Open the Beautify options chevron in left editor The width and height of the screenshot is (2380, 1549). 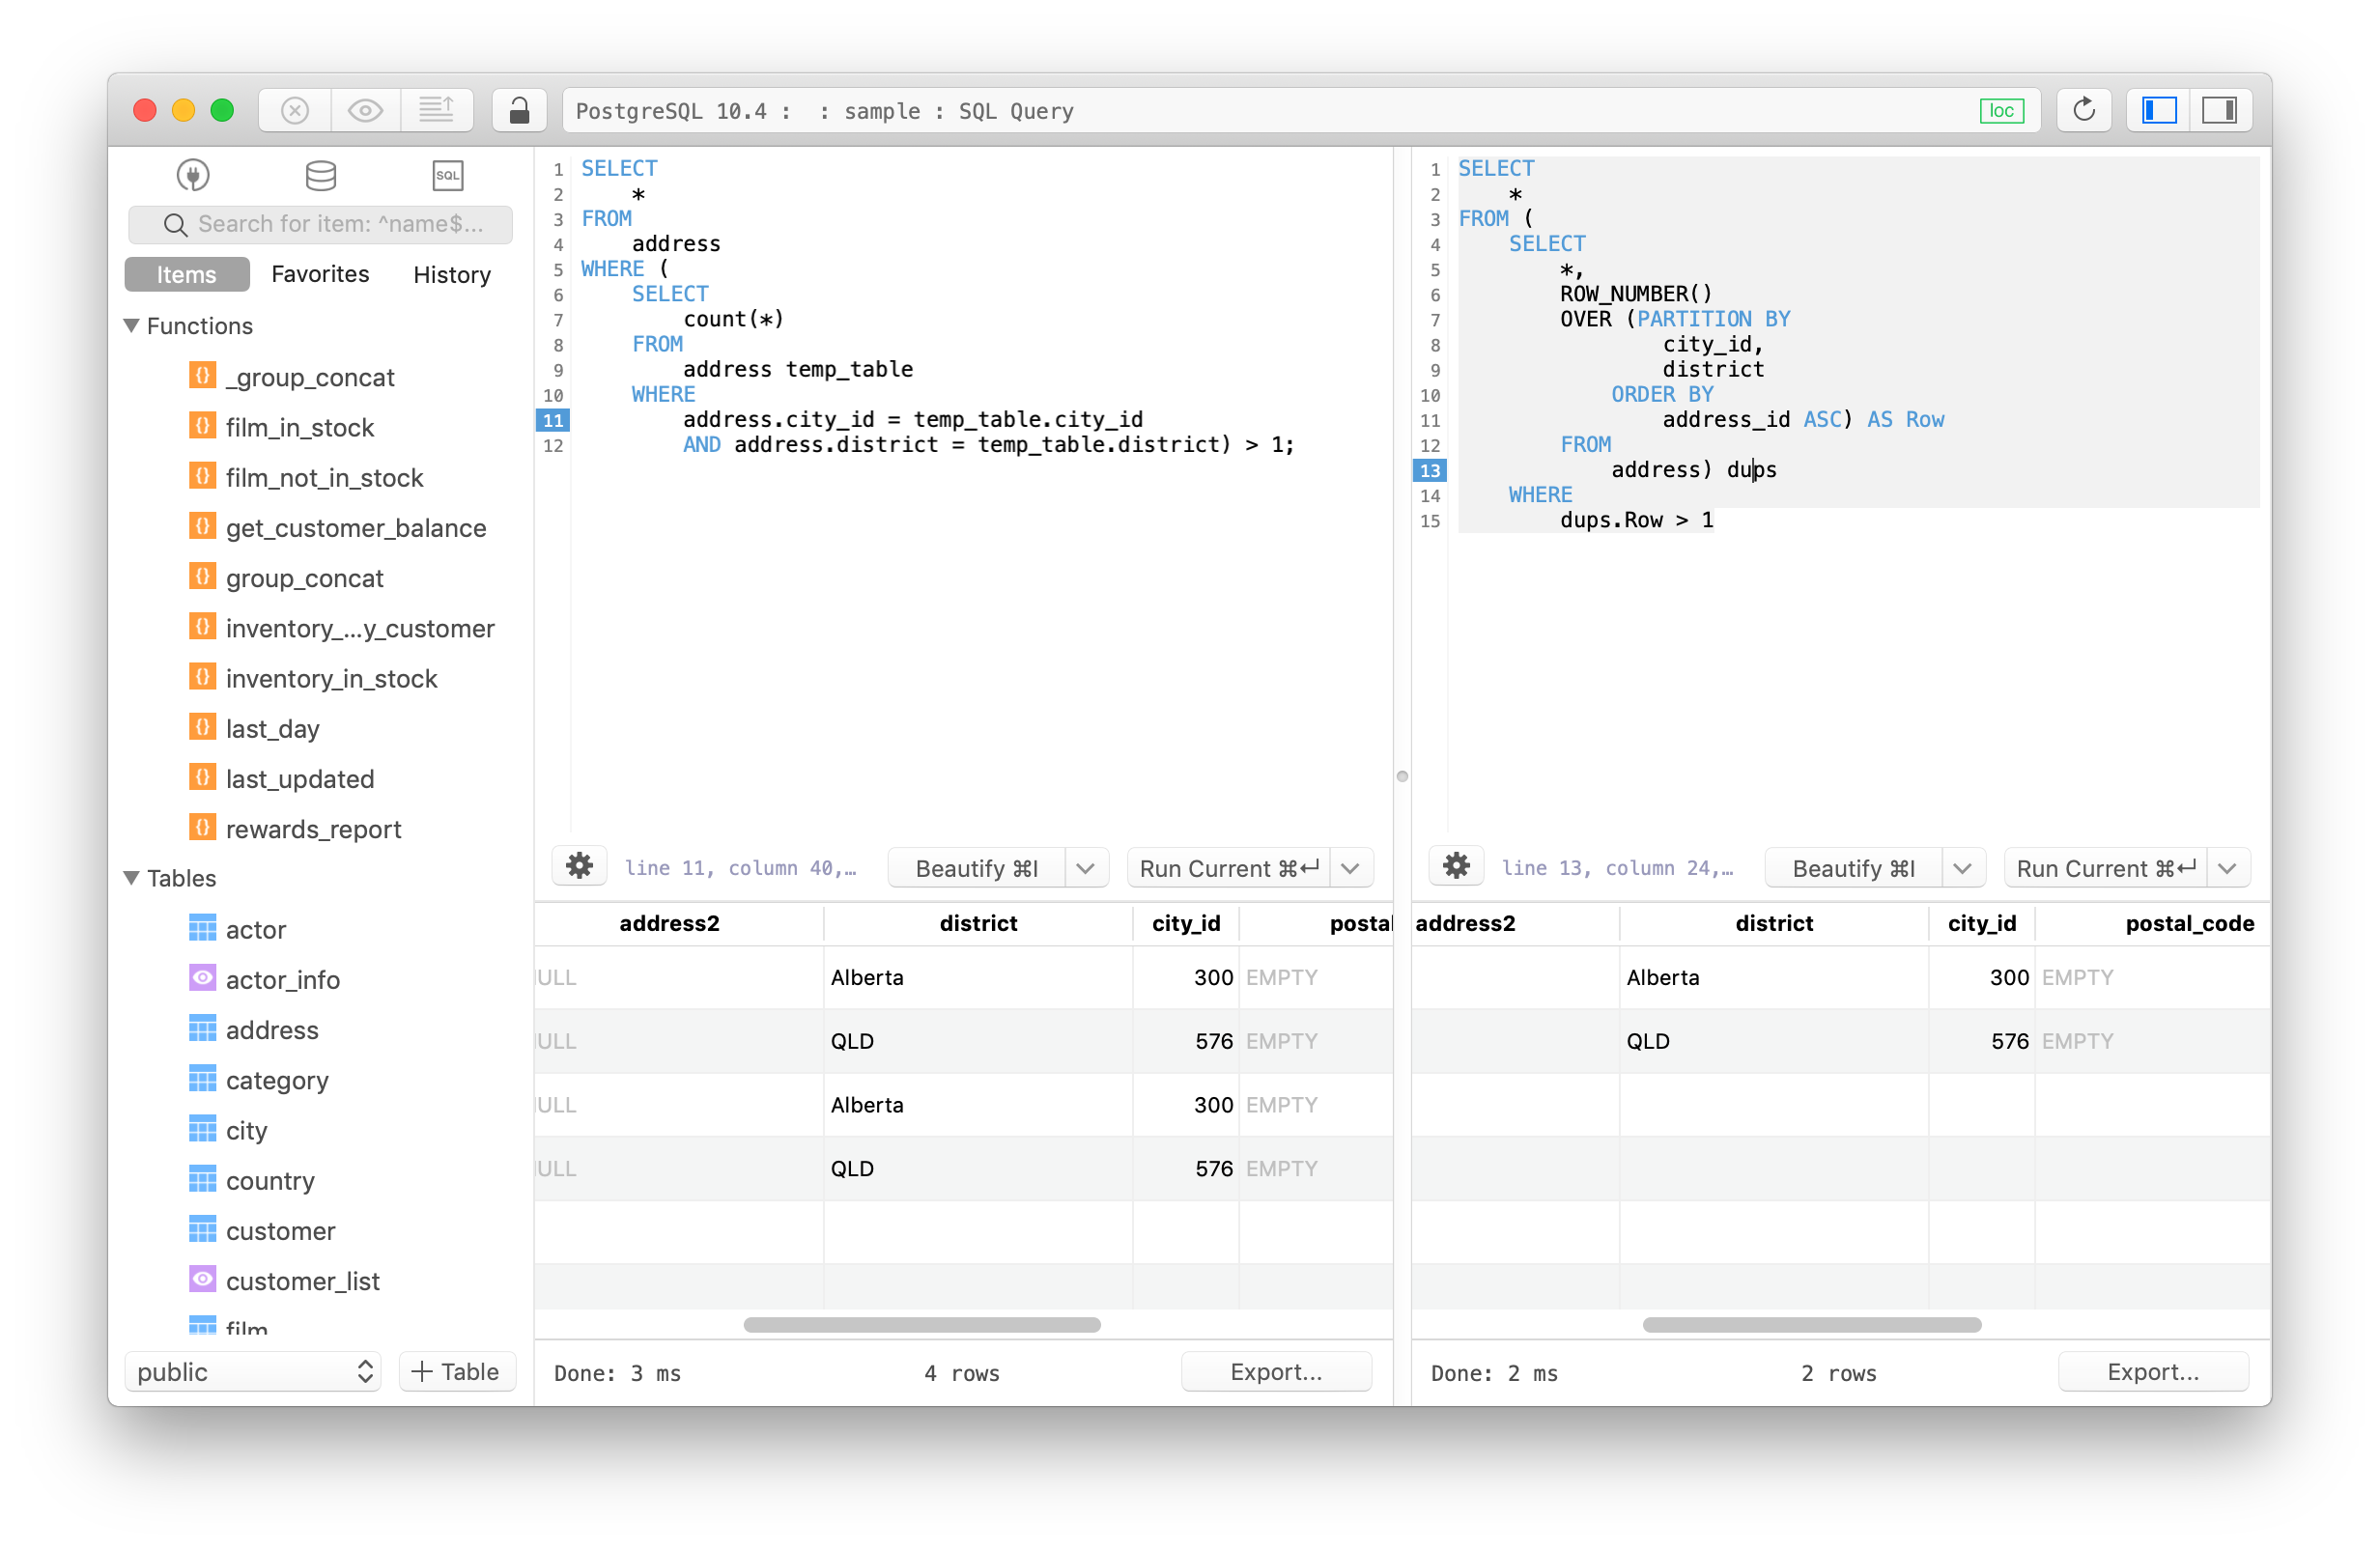click(1086, 867)
